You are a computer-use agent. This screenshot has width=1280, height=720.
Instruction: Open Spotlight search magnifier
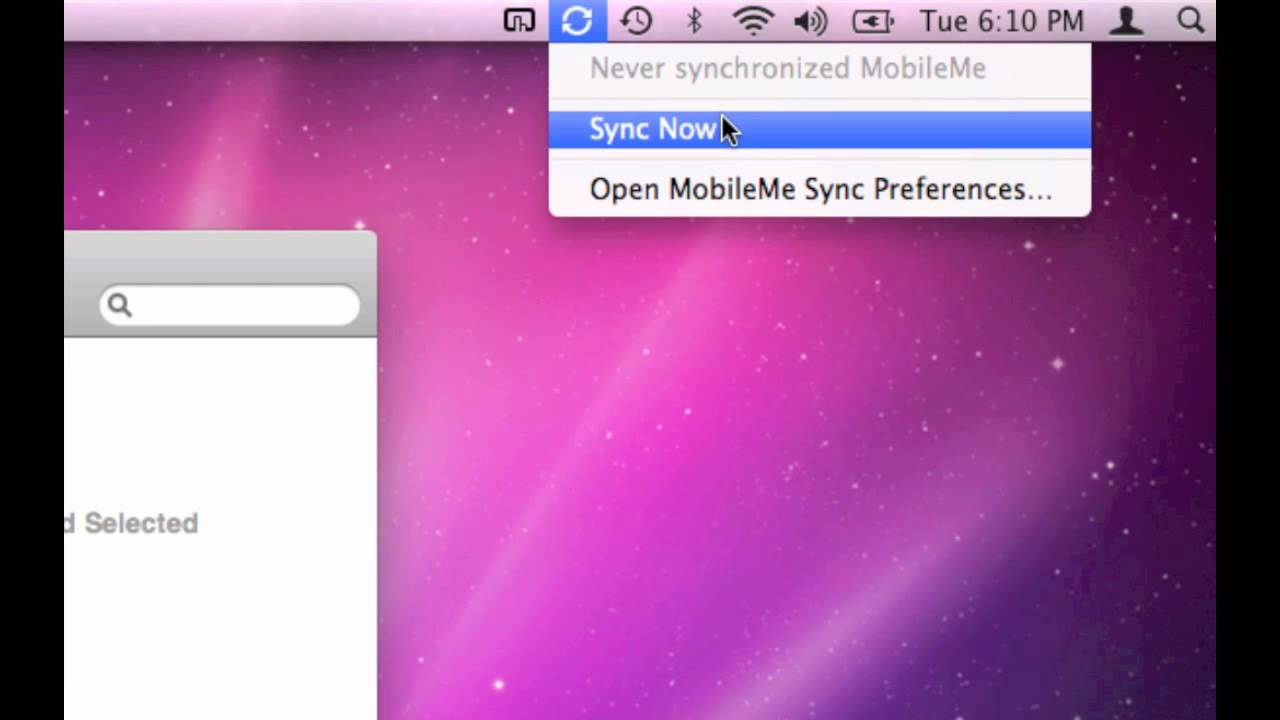tap(1190, 20)
